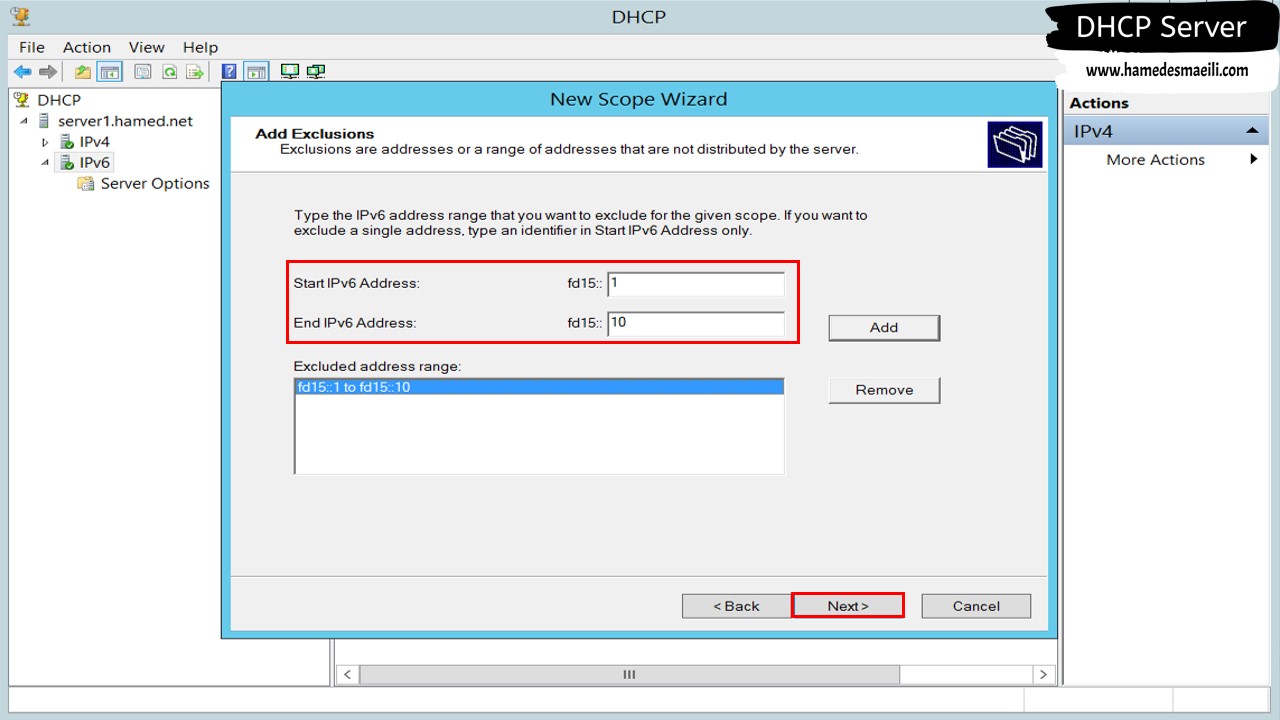
Task: Click More Actions in Actions pane
Action: (1155, 160)
